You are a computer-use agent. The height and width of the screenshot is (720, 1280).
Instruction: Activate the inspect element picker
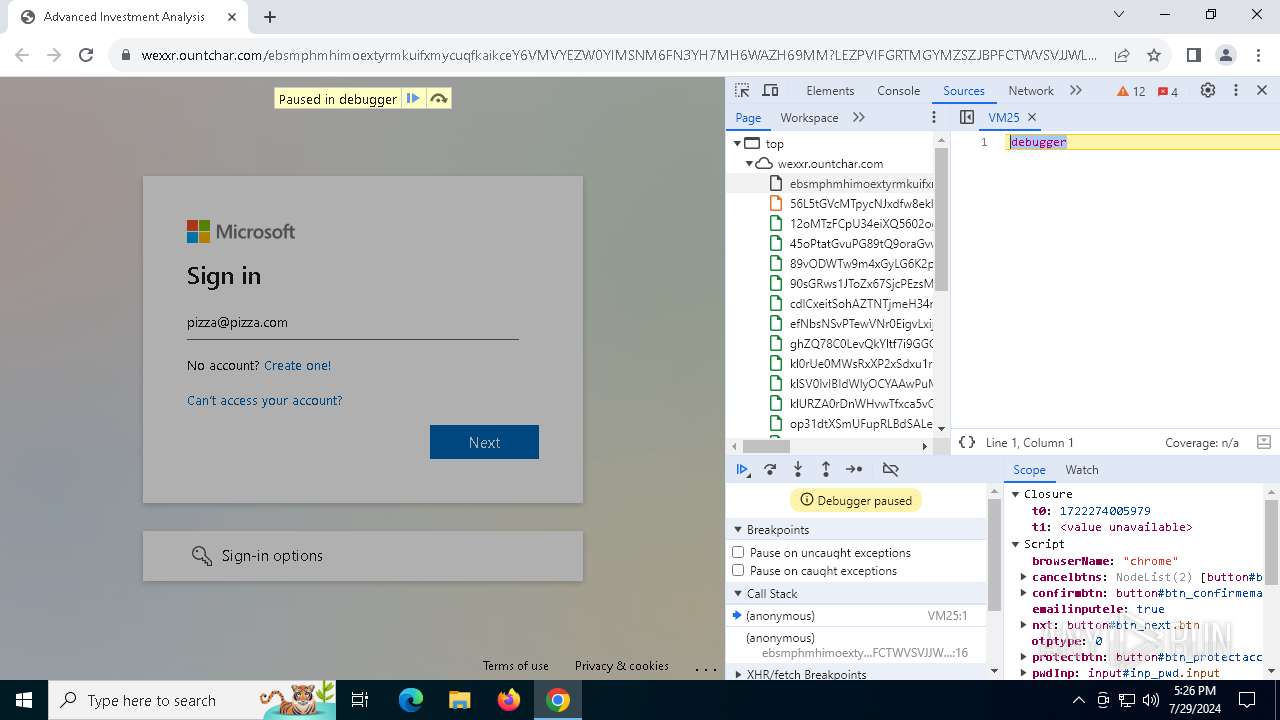click(742, 90)
